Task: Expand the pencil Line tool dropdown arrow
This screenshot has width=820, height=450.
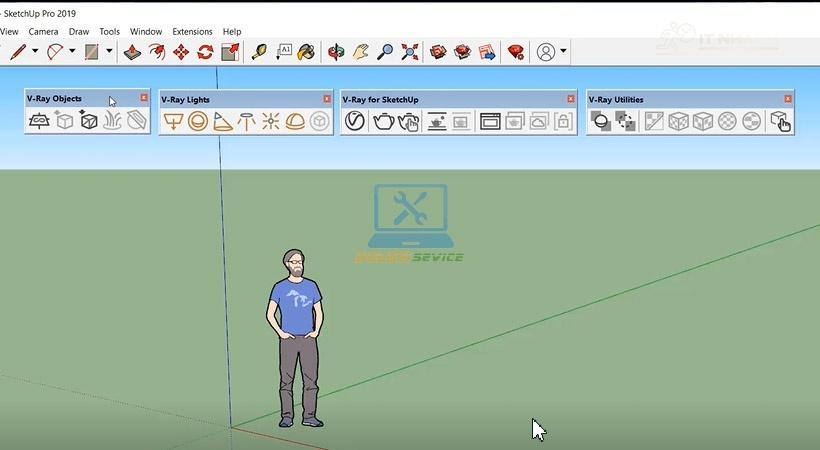Action: (x=35, y=51)
